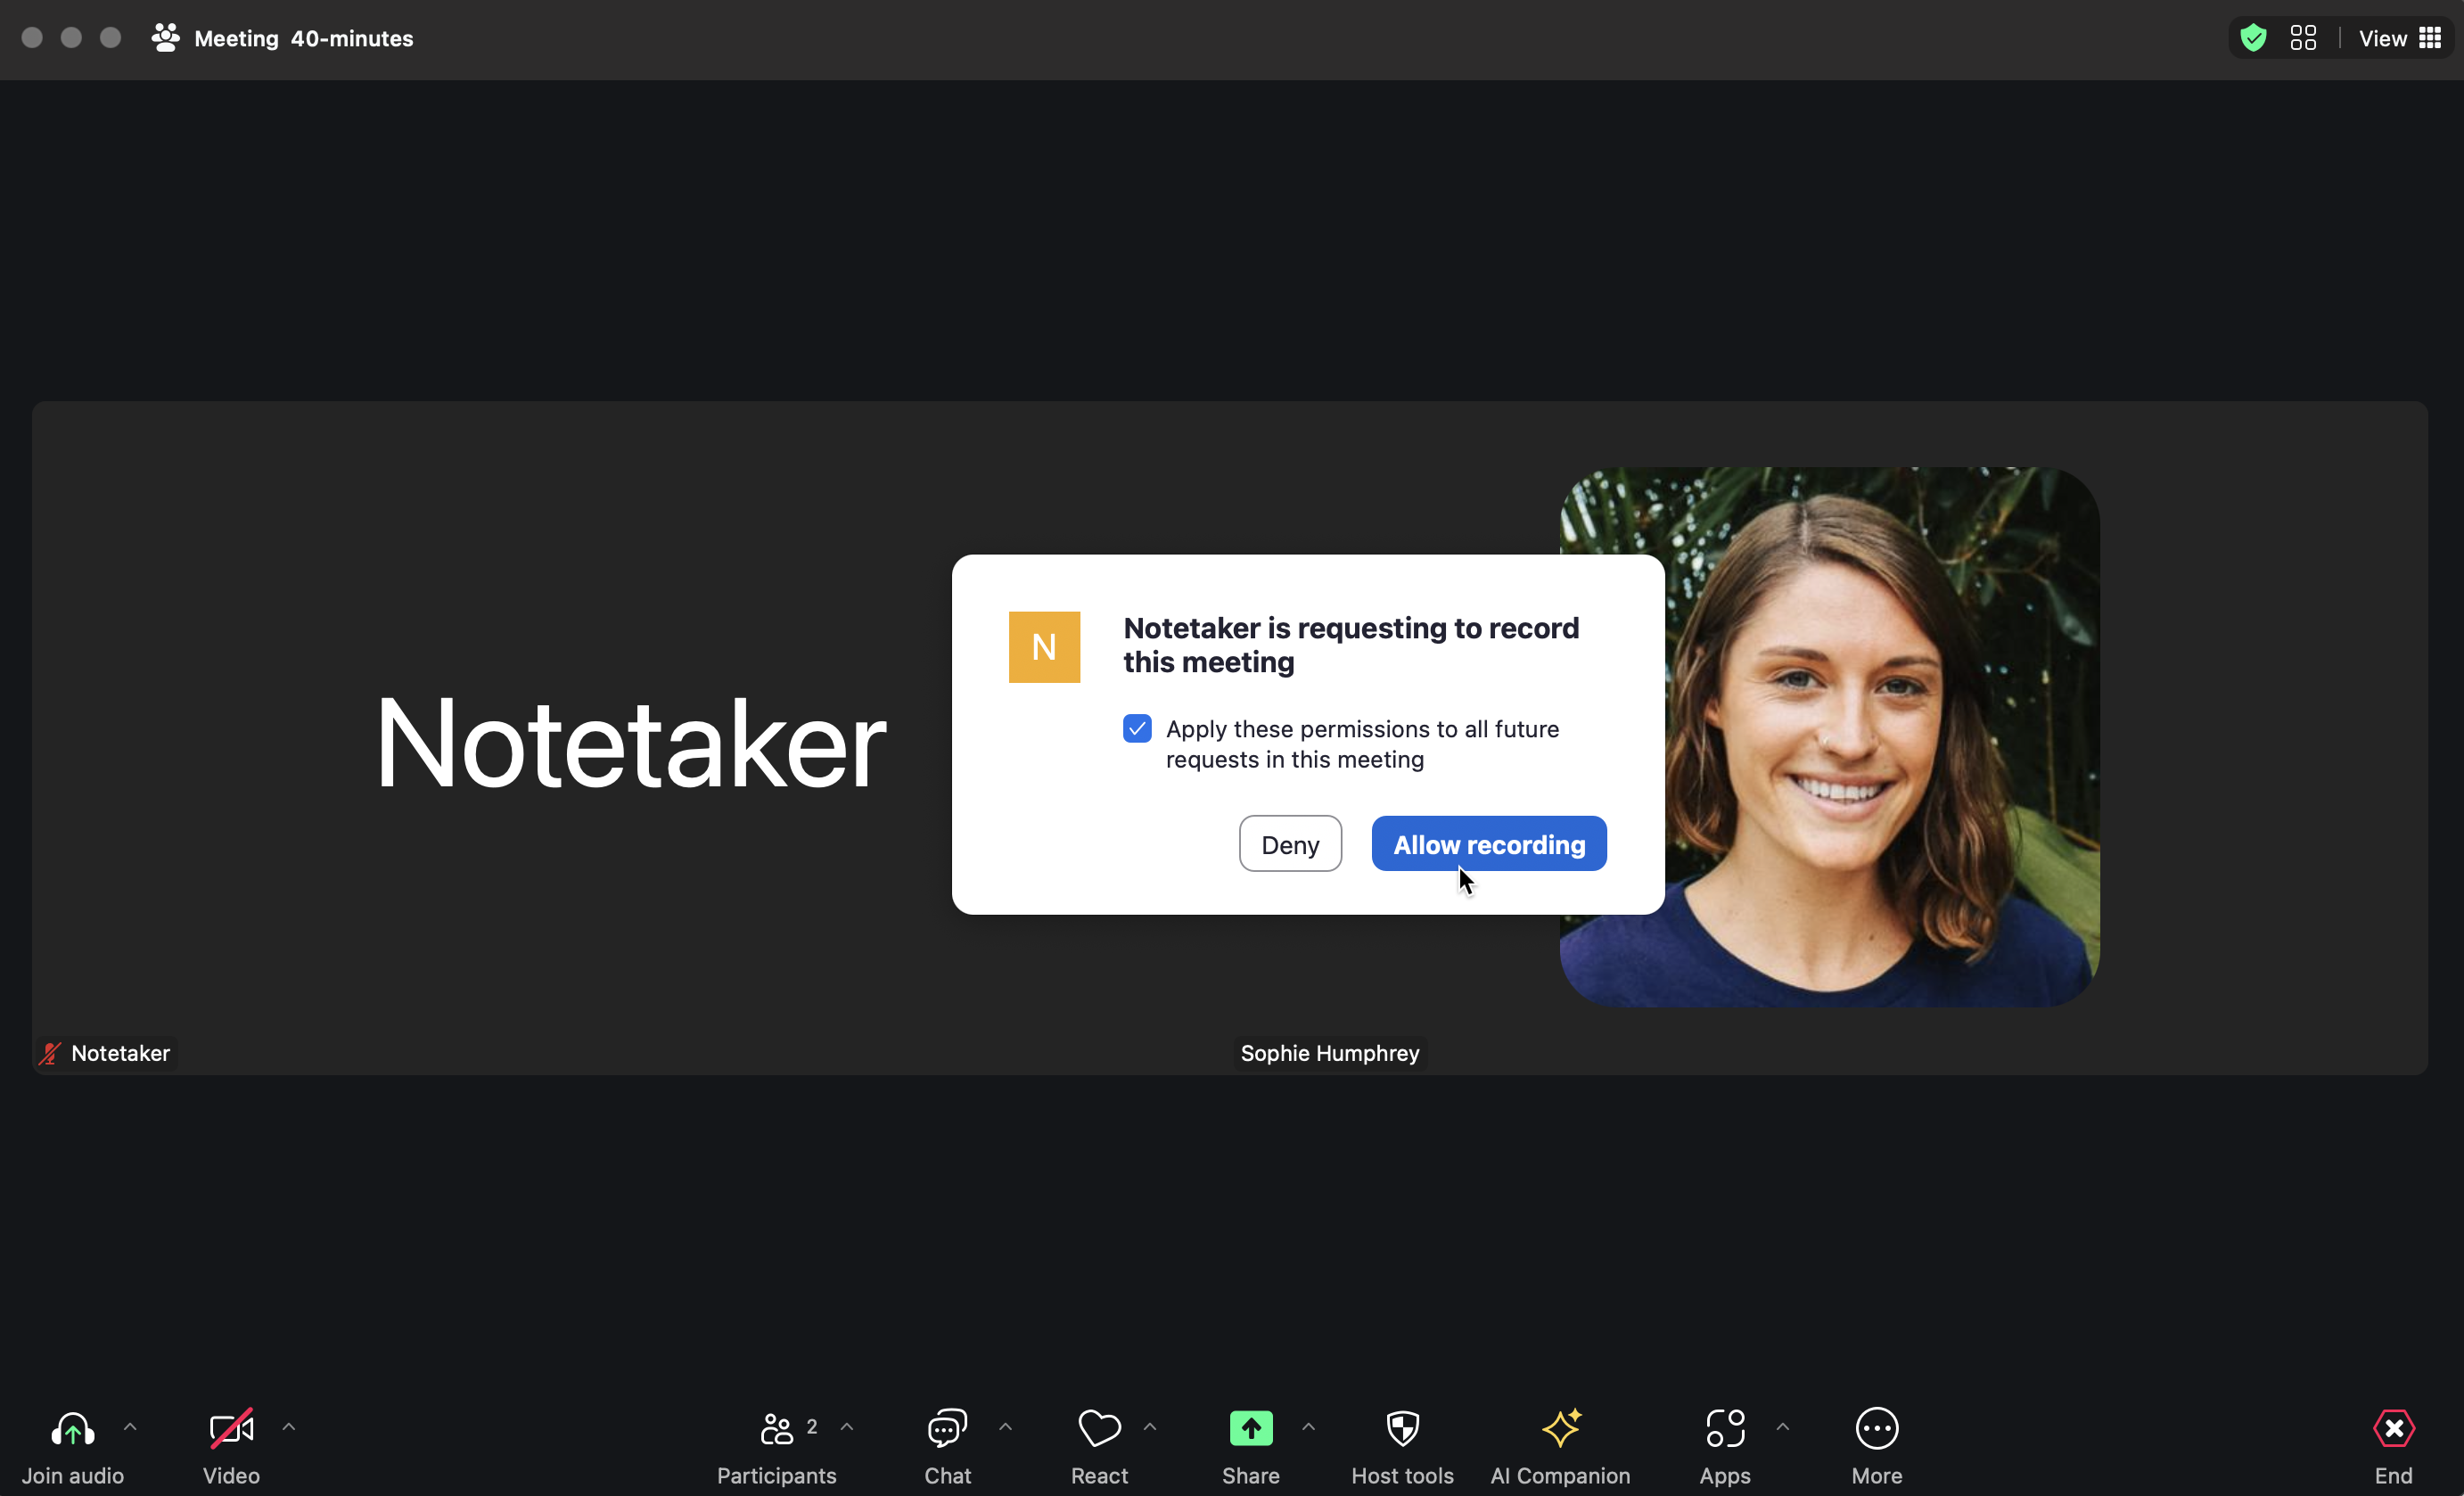
Task: Click the React heart icon
Action: [x=1099, y=1428]
